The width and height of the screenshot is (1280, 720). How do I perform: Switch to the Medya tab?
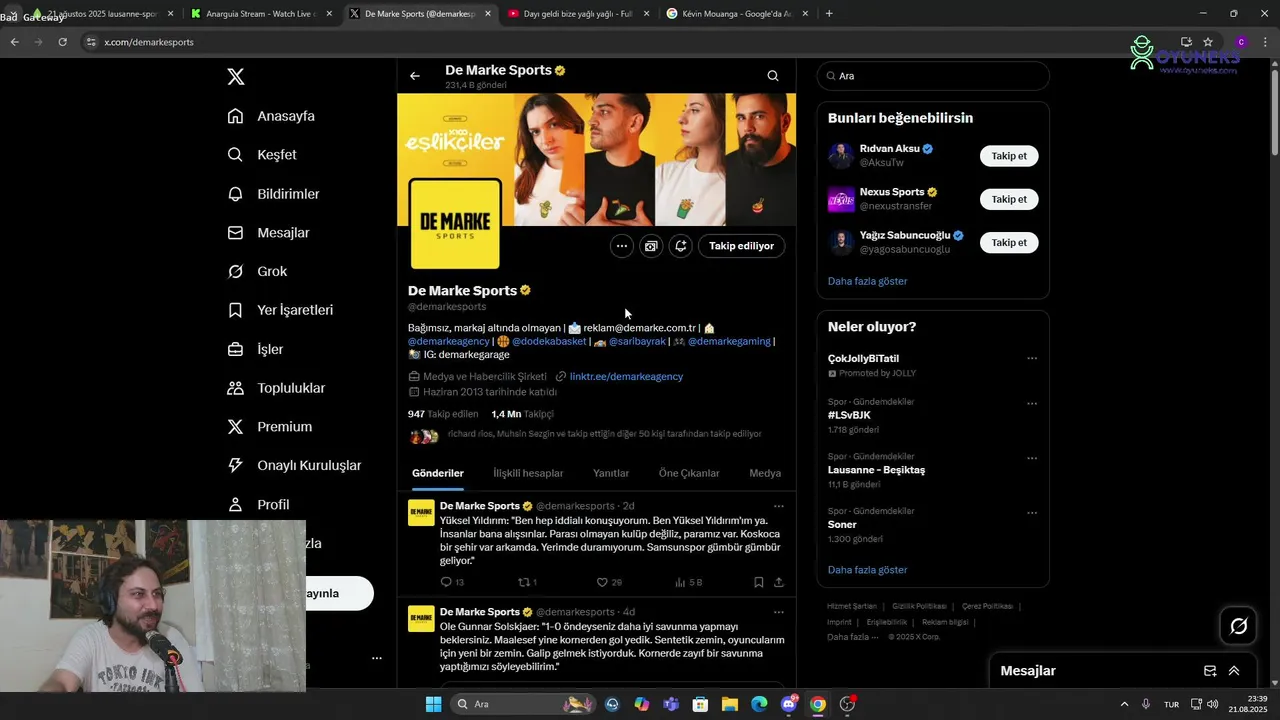coord(765,474)
